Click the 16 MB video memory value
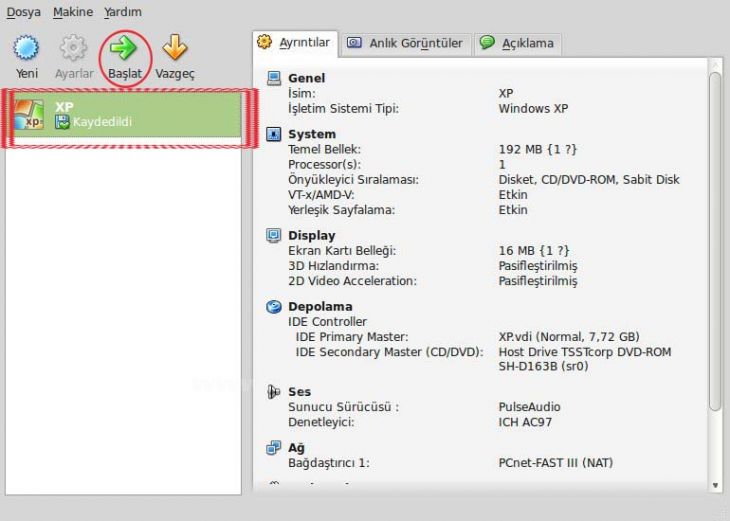 tap(534, 251)
